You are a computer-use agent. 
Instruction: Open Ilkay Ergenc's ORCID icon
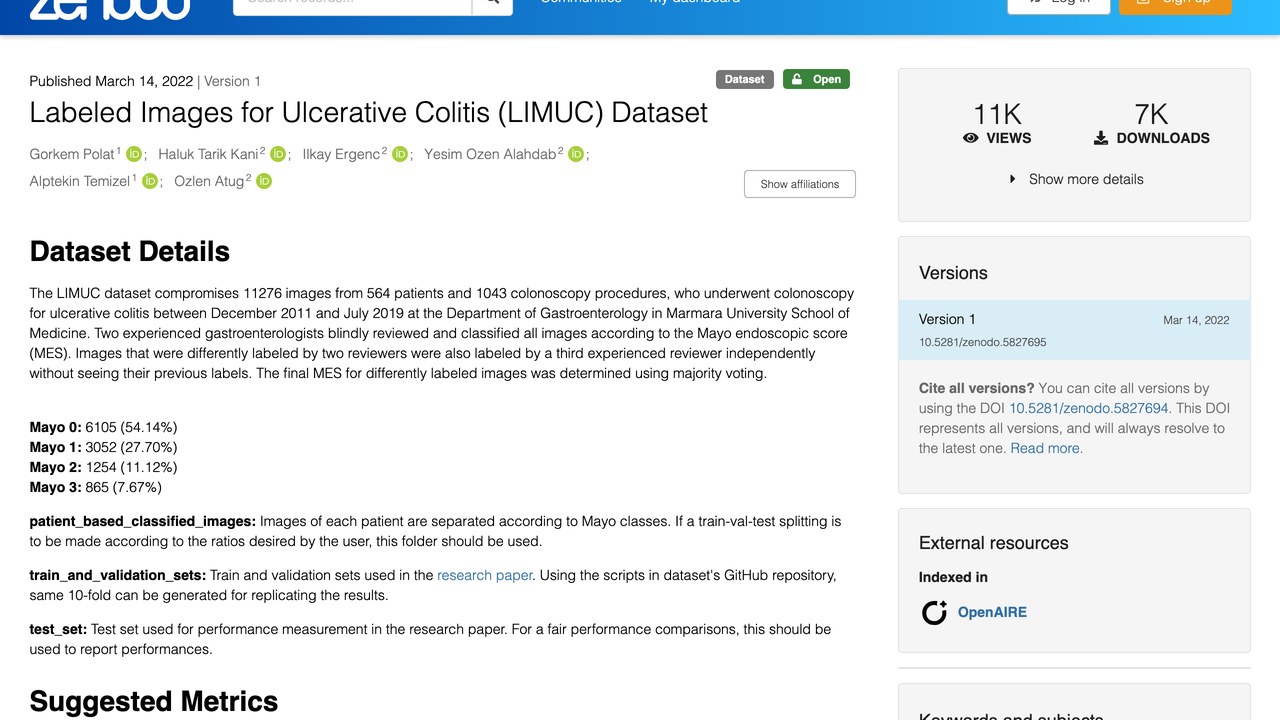pyautogui.click(x=400, y=154)
